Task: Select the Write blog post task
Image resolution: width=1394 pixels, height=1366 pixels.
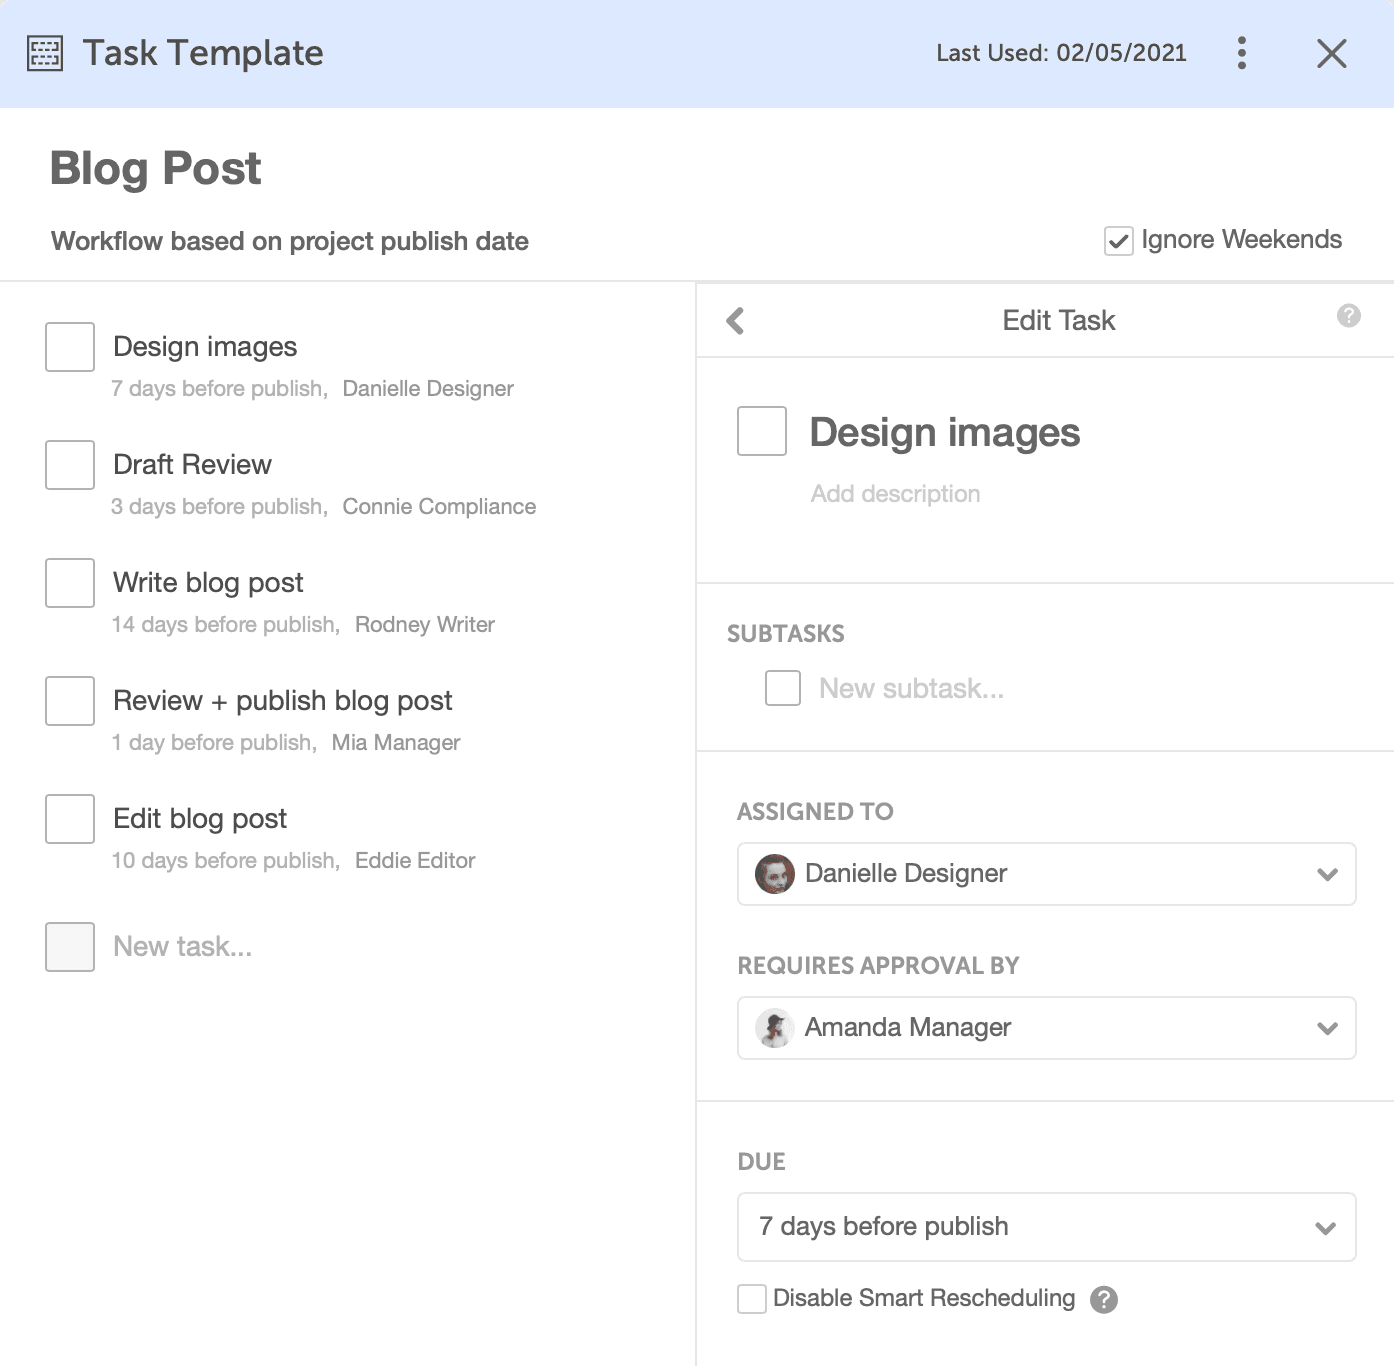Action: point(207,582)
